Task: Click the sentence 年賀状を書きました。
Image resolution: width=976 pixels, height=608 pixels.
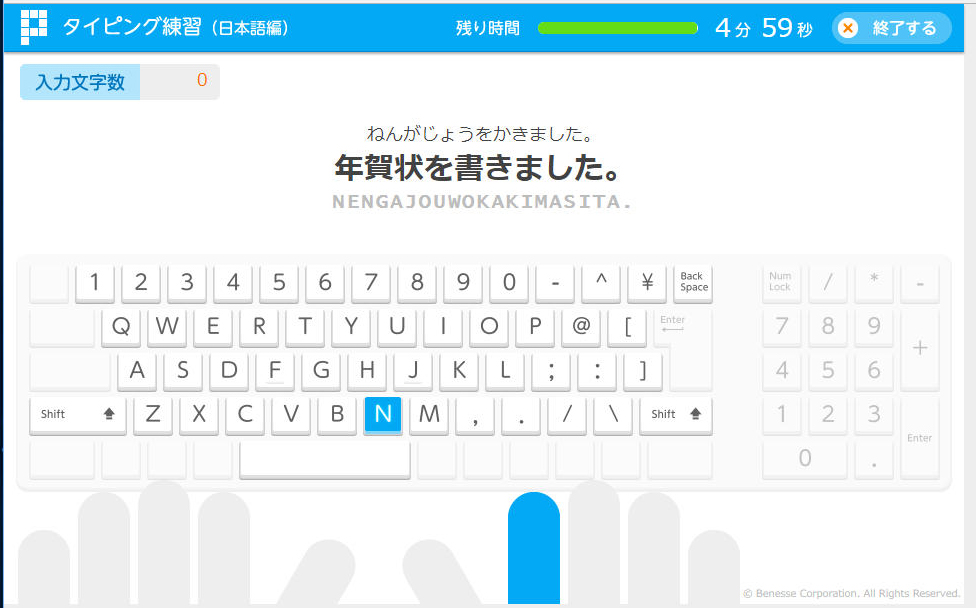Action: pos(477,168)
